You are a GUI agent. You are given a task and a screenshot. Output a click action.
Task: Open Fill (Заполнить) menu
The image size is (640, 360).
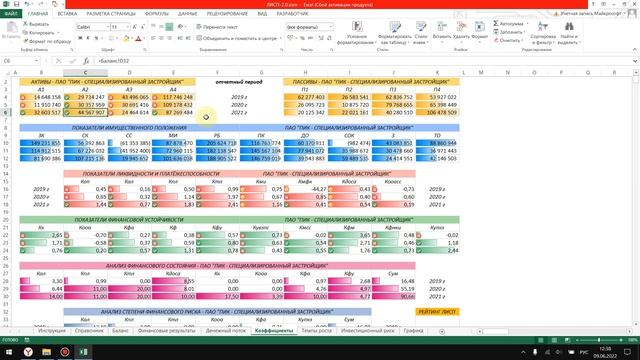(x=509, y=32)
